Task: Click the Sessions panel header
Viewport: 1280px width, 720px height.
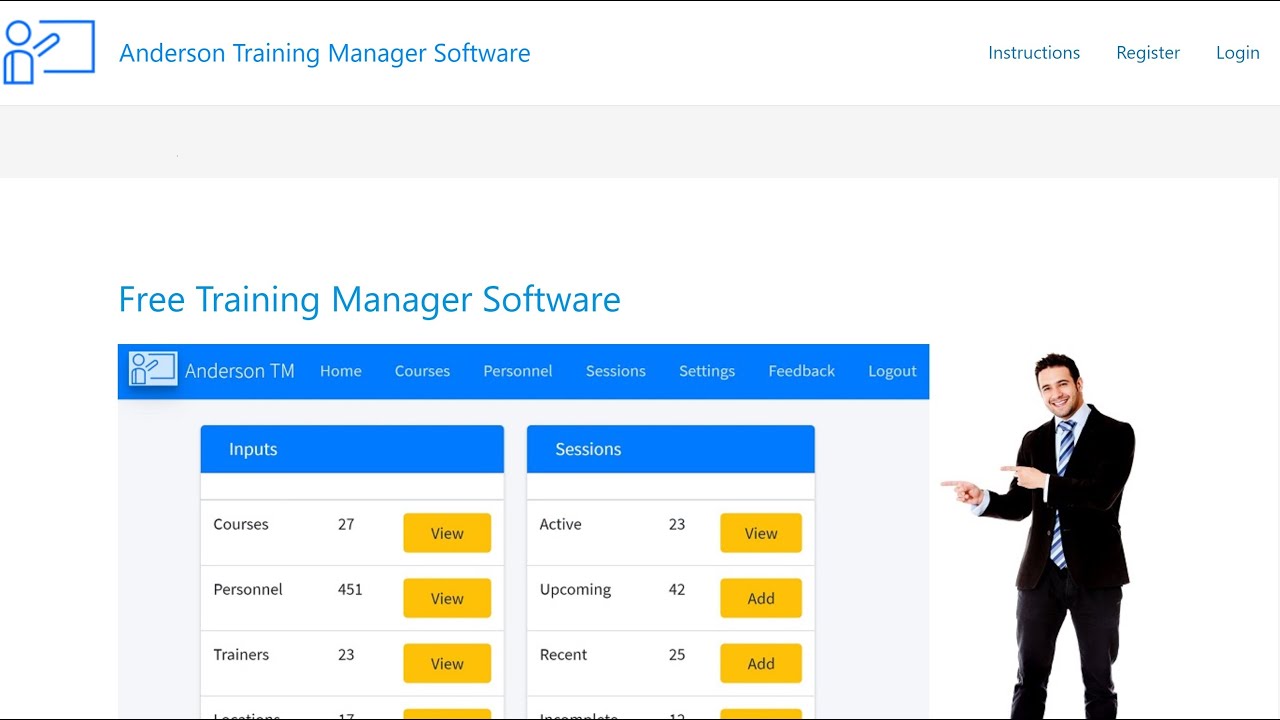Action: coord(671,449)
